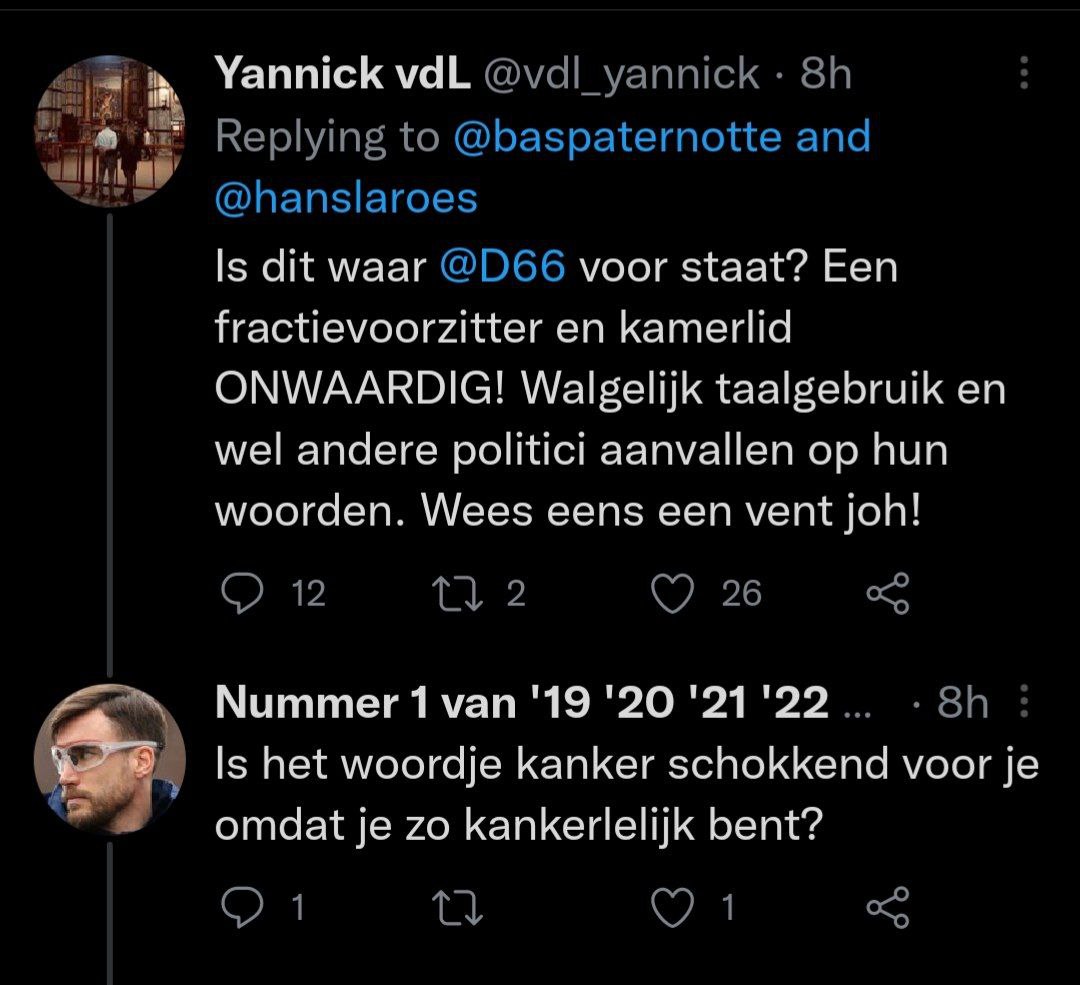Open more options for Yannick's tweet
1080x985 pixels.
point(1023,73)
